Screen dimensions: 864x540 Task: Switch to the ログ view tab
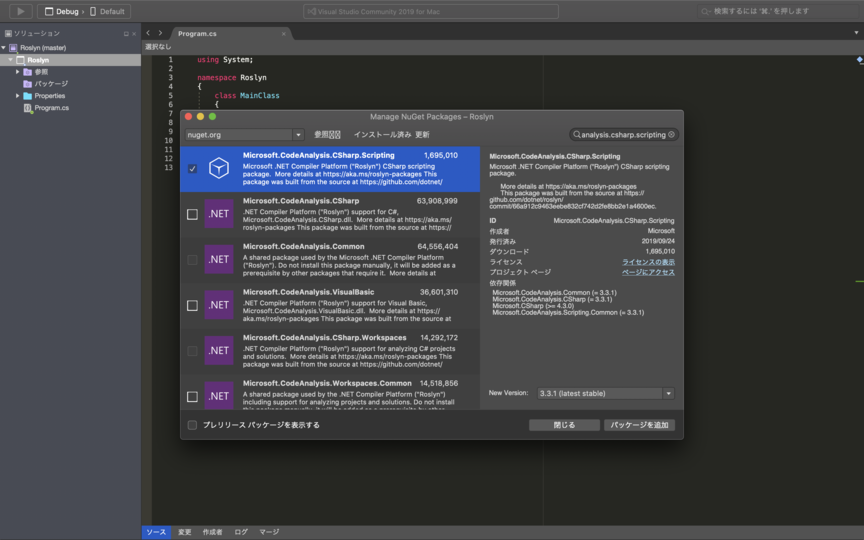tap(241, 532)
